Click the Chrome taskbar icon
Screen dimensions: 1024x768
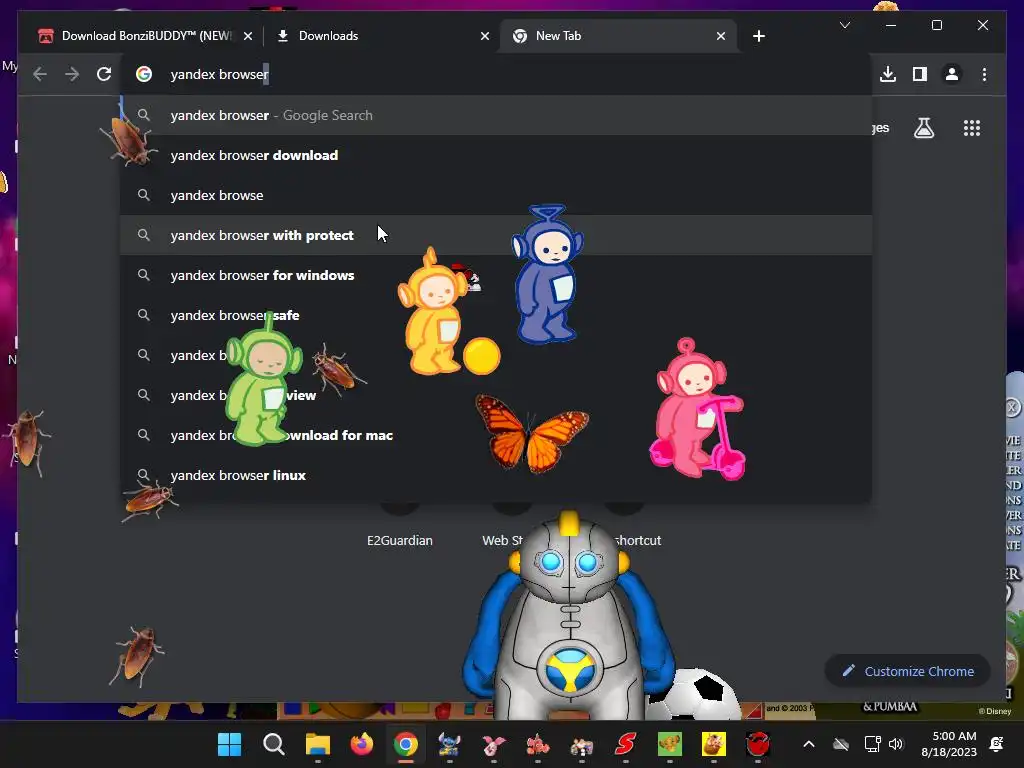click(406, 744)
